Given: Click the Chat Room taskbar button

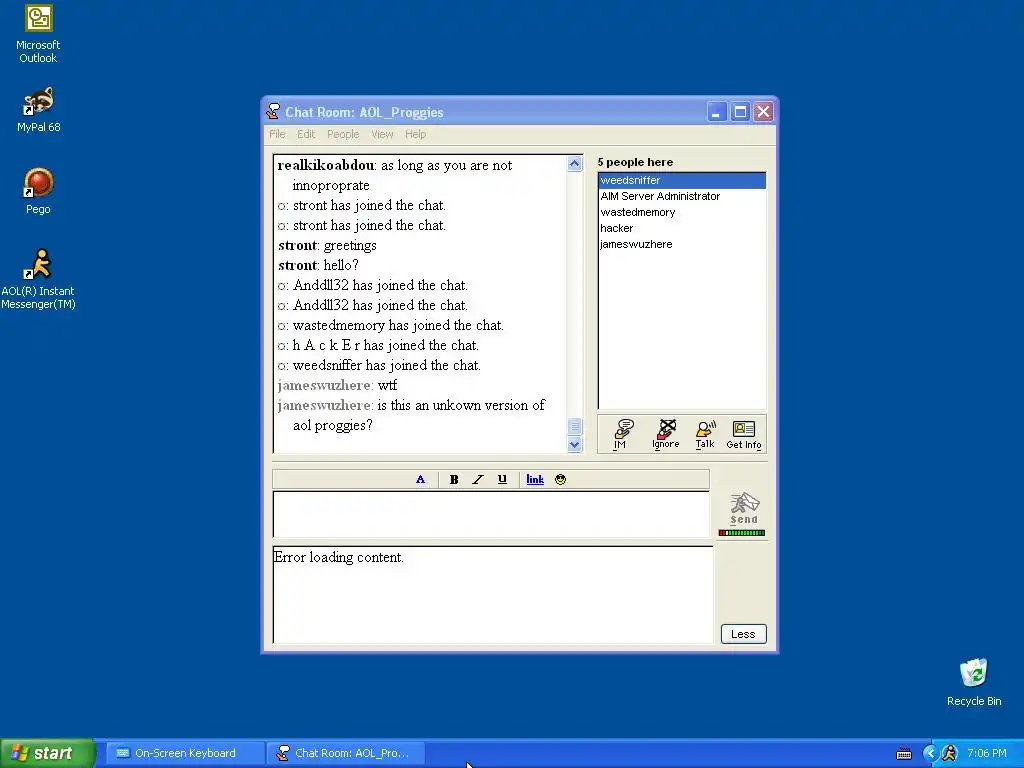Looking at the screenshot, I should (x=346, y=753).
